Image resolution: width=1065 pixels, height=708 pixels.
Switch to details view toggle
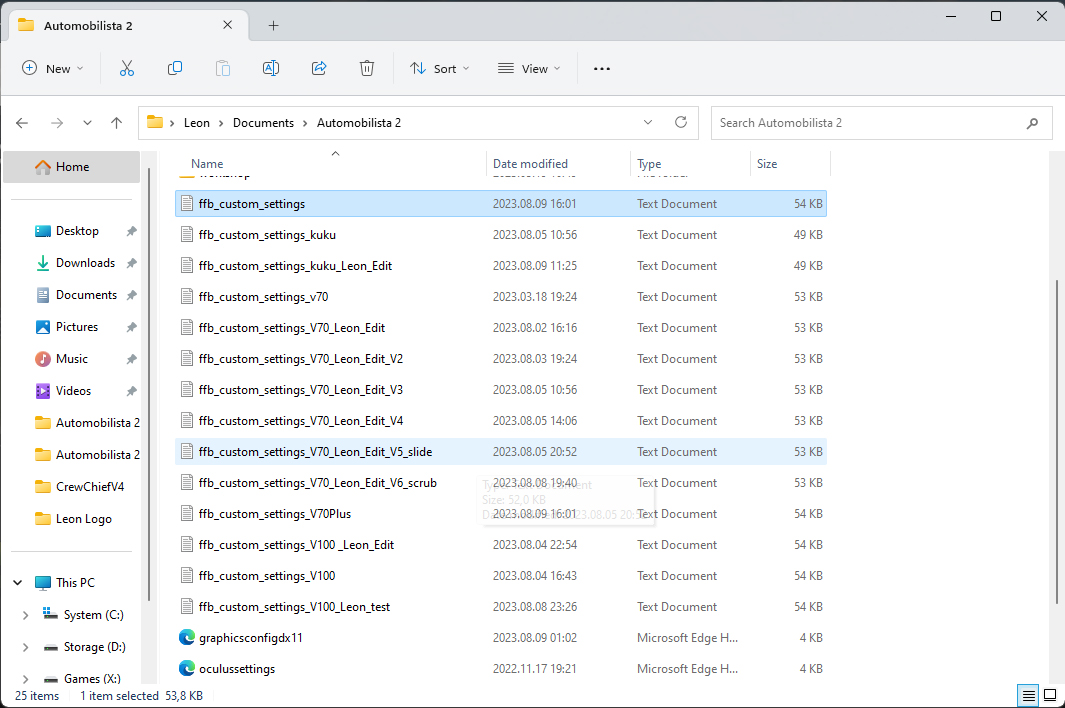click(1028, 695)
